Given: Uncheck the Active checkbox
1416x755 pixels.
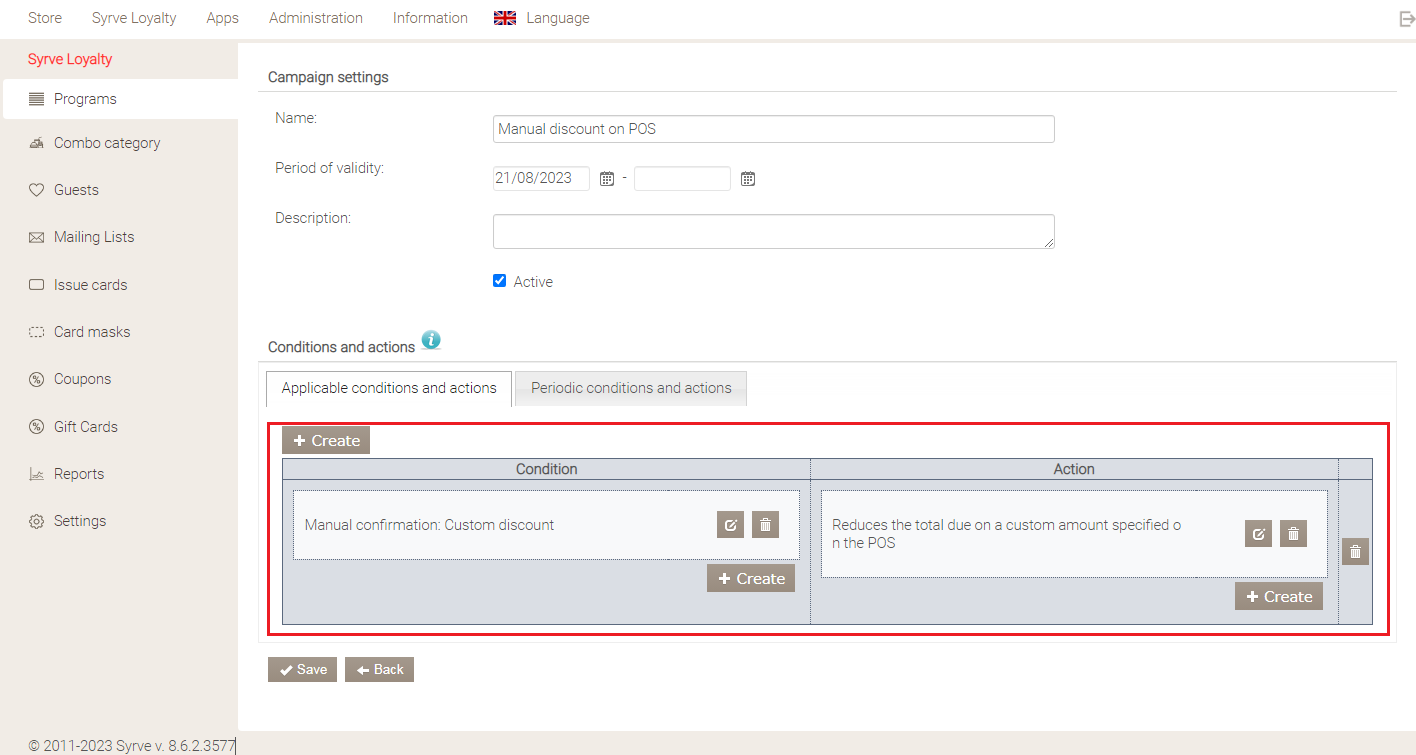Looking at the screenshot, I should pyautogui.click(x=500, y=281).
